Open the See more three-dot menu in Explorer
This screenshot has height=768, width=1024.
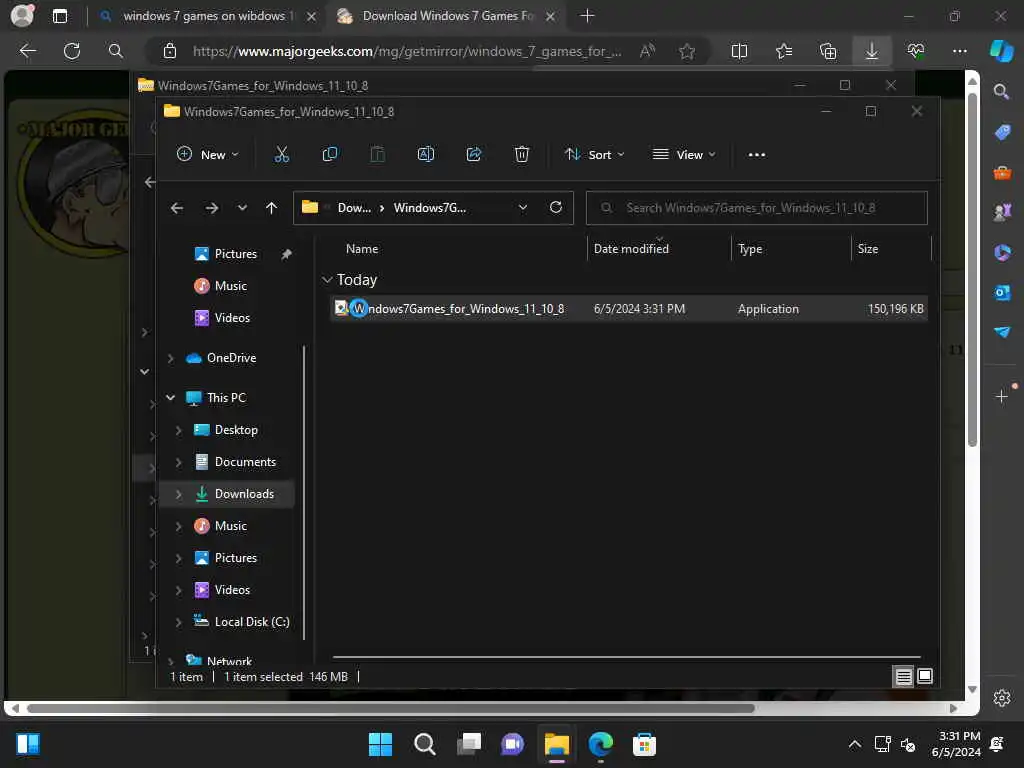[756, 155]
